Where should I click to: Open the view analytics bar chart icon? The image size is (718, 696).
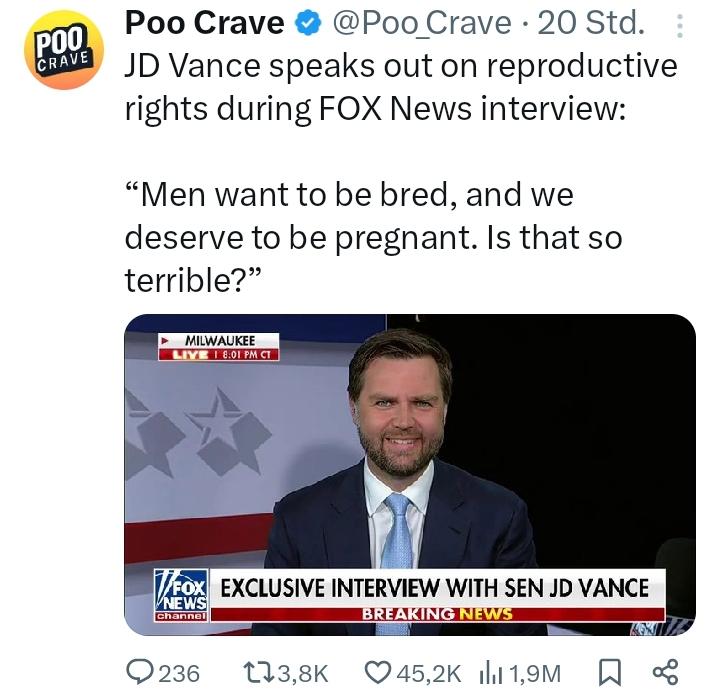491,674
